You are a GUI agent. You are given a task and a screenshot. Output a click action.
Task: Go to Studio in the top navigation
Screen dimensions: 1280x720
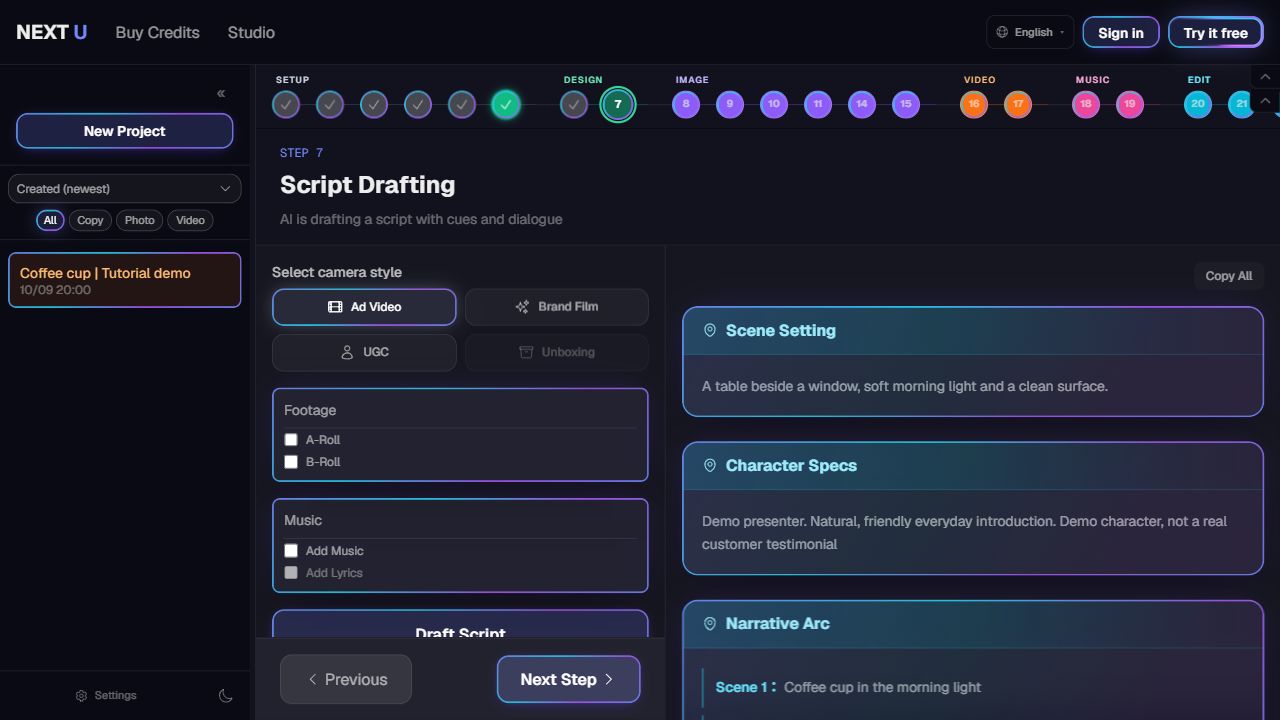tap(251, 32)
